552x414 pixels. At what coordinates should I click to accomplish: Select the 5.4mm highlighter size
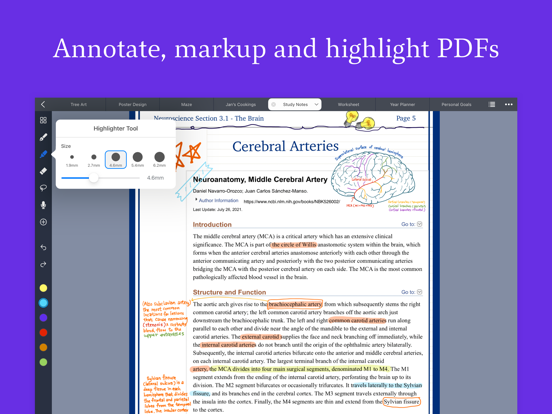pyautogui.click(x=138, y=159)
